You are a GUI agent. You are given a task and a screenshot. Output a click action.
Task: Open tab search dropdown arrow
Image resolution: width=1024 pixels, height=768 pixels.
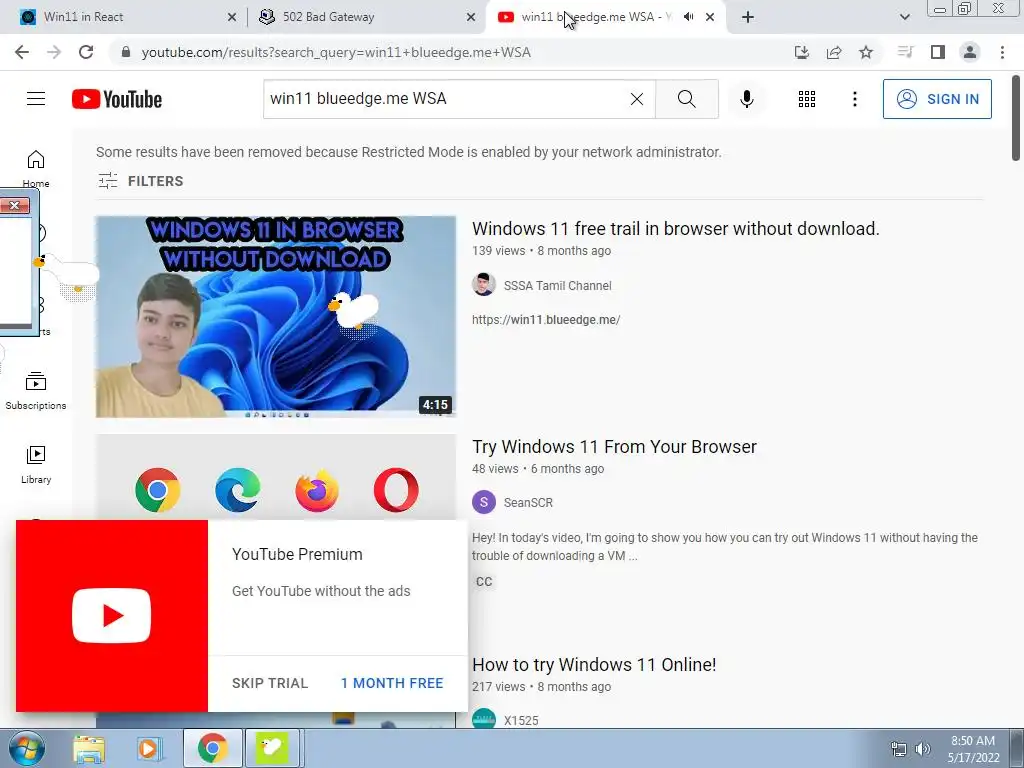904,17
